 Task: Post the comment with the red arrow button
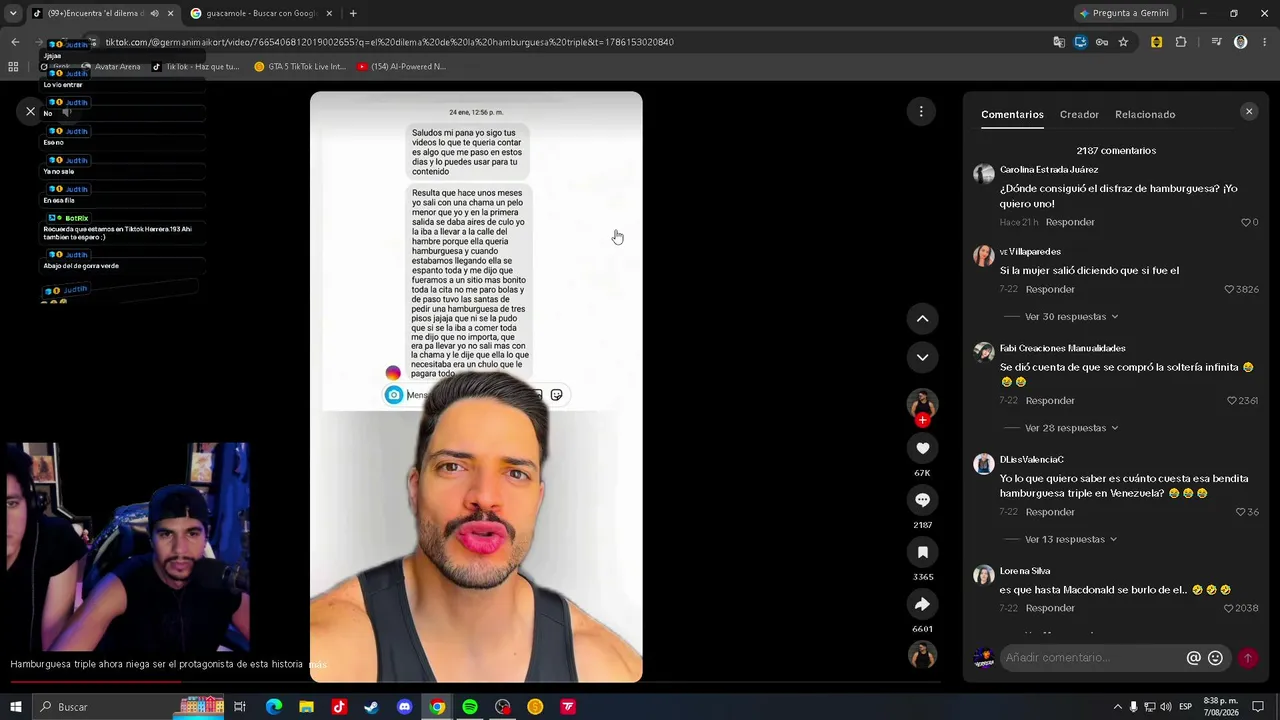(x=1247, y=658)
